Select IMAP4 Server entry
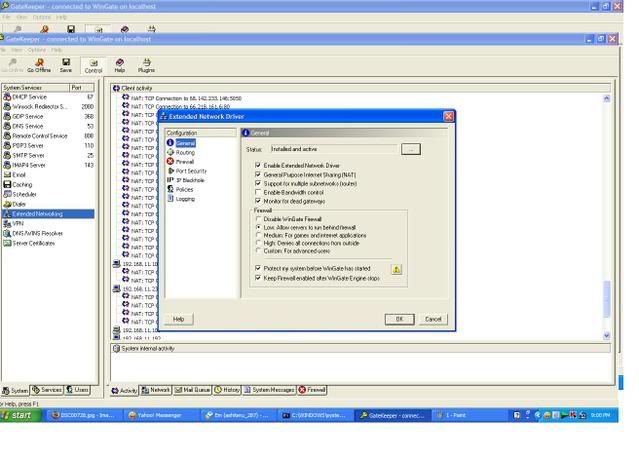639x460 pixels. pyautogui.click(x=48, y=165)
